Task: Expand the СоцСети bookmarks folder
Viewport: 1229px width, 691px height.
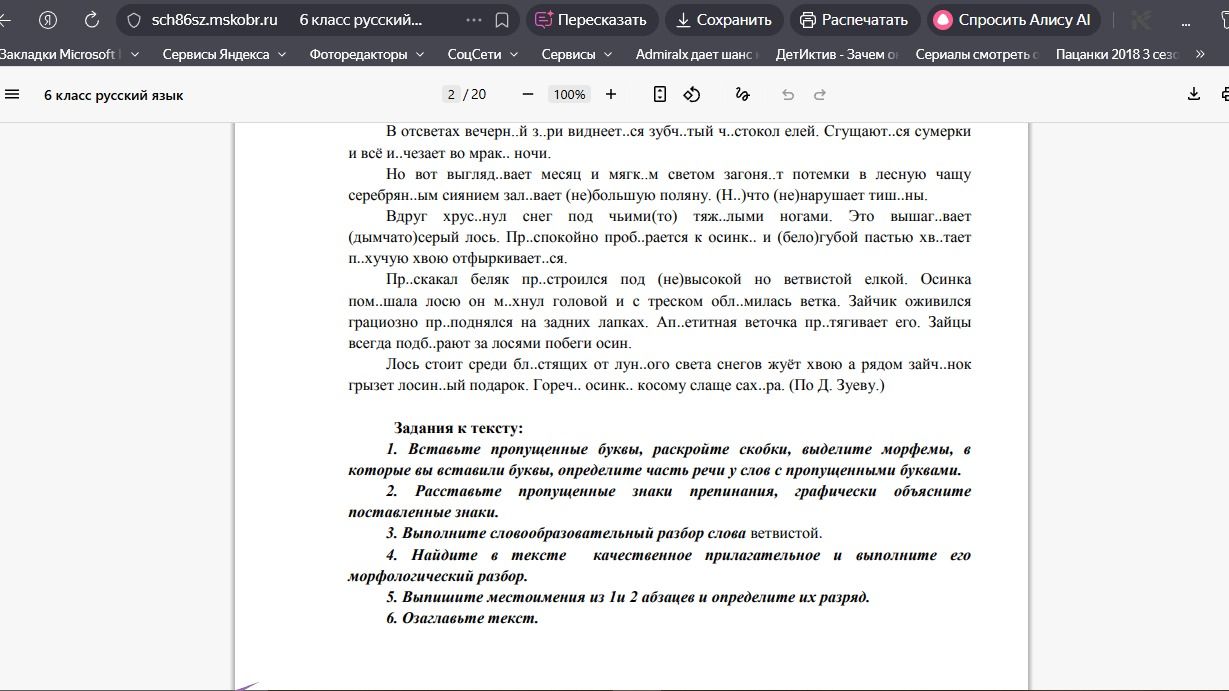Action: pos(483,54)
